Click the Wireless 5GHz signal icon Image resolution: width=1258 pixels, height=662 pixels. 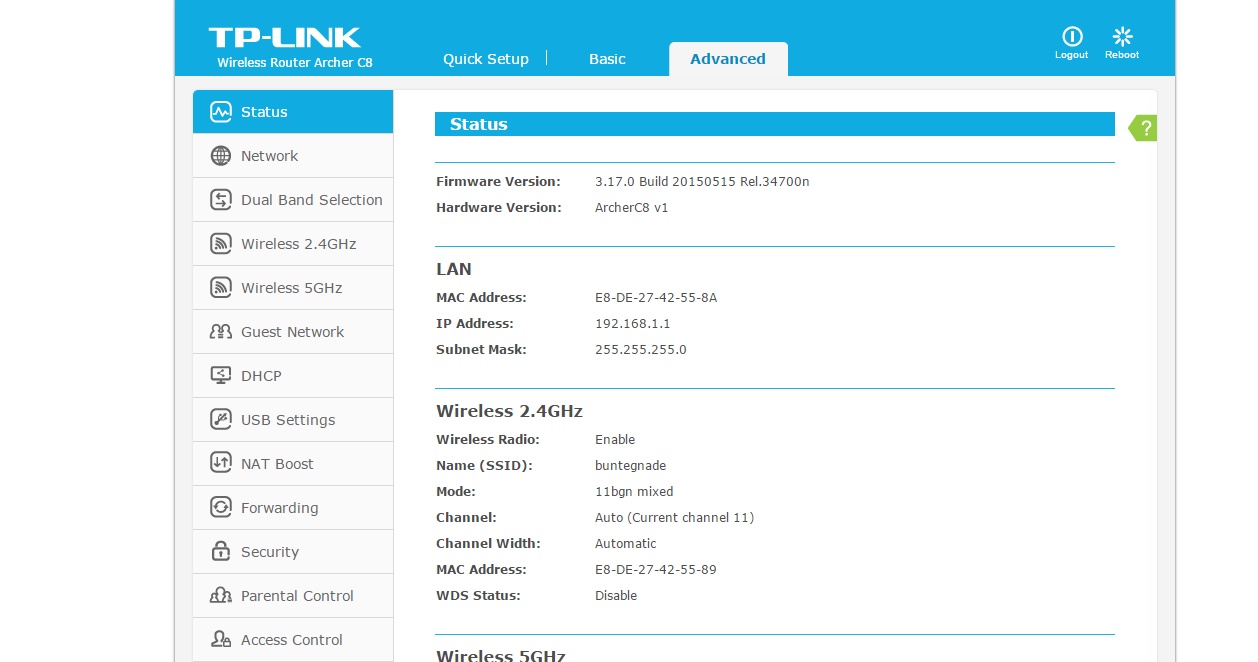tap(221, 288)
